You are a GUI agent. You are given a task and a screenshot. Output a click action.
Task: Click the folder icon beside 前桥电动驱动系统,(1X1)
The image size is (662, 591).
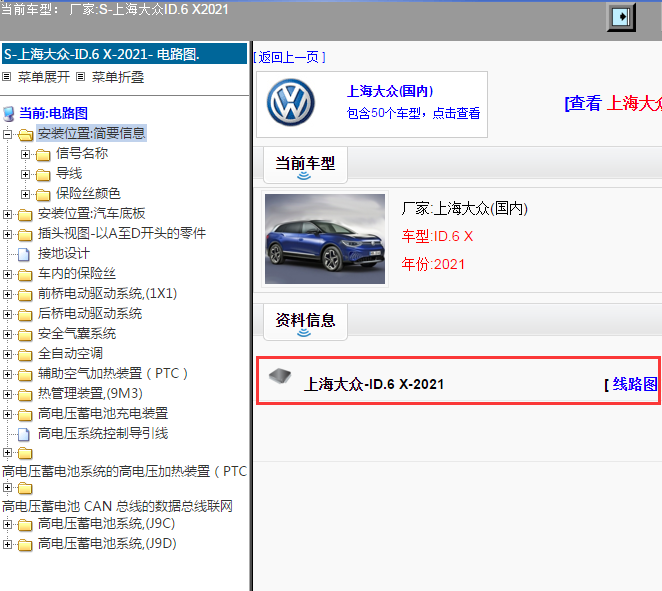coord(25,295)
